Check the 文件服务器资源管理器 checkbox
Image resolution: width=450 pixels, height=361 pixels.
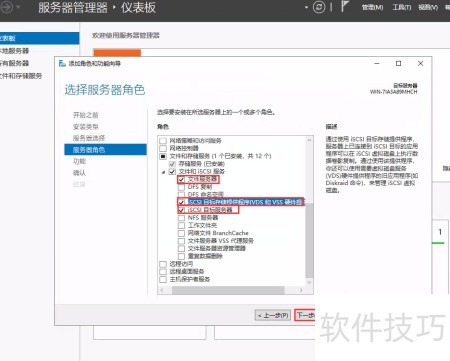[181, 248]
